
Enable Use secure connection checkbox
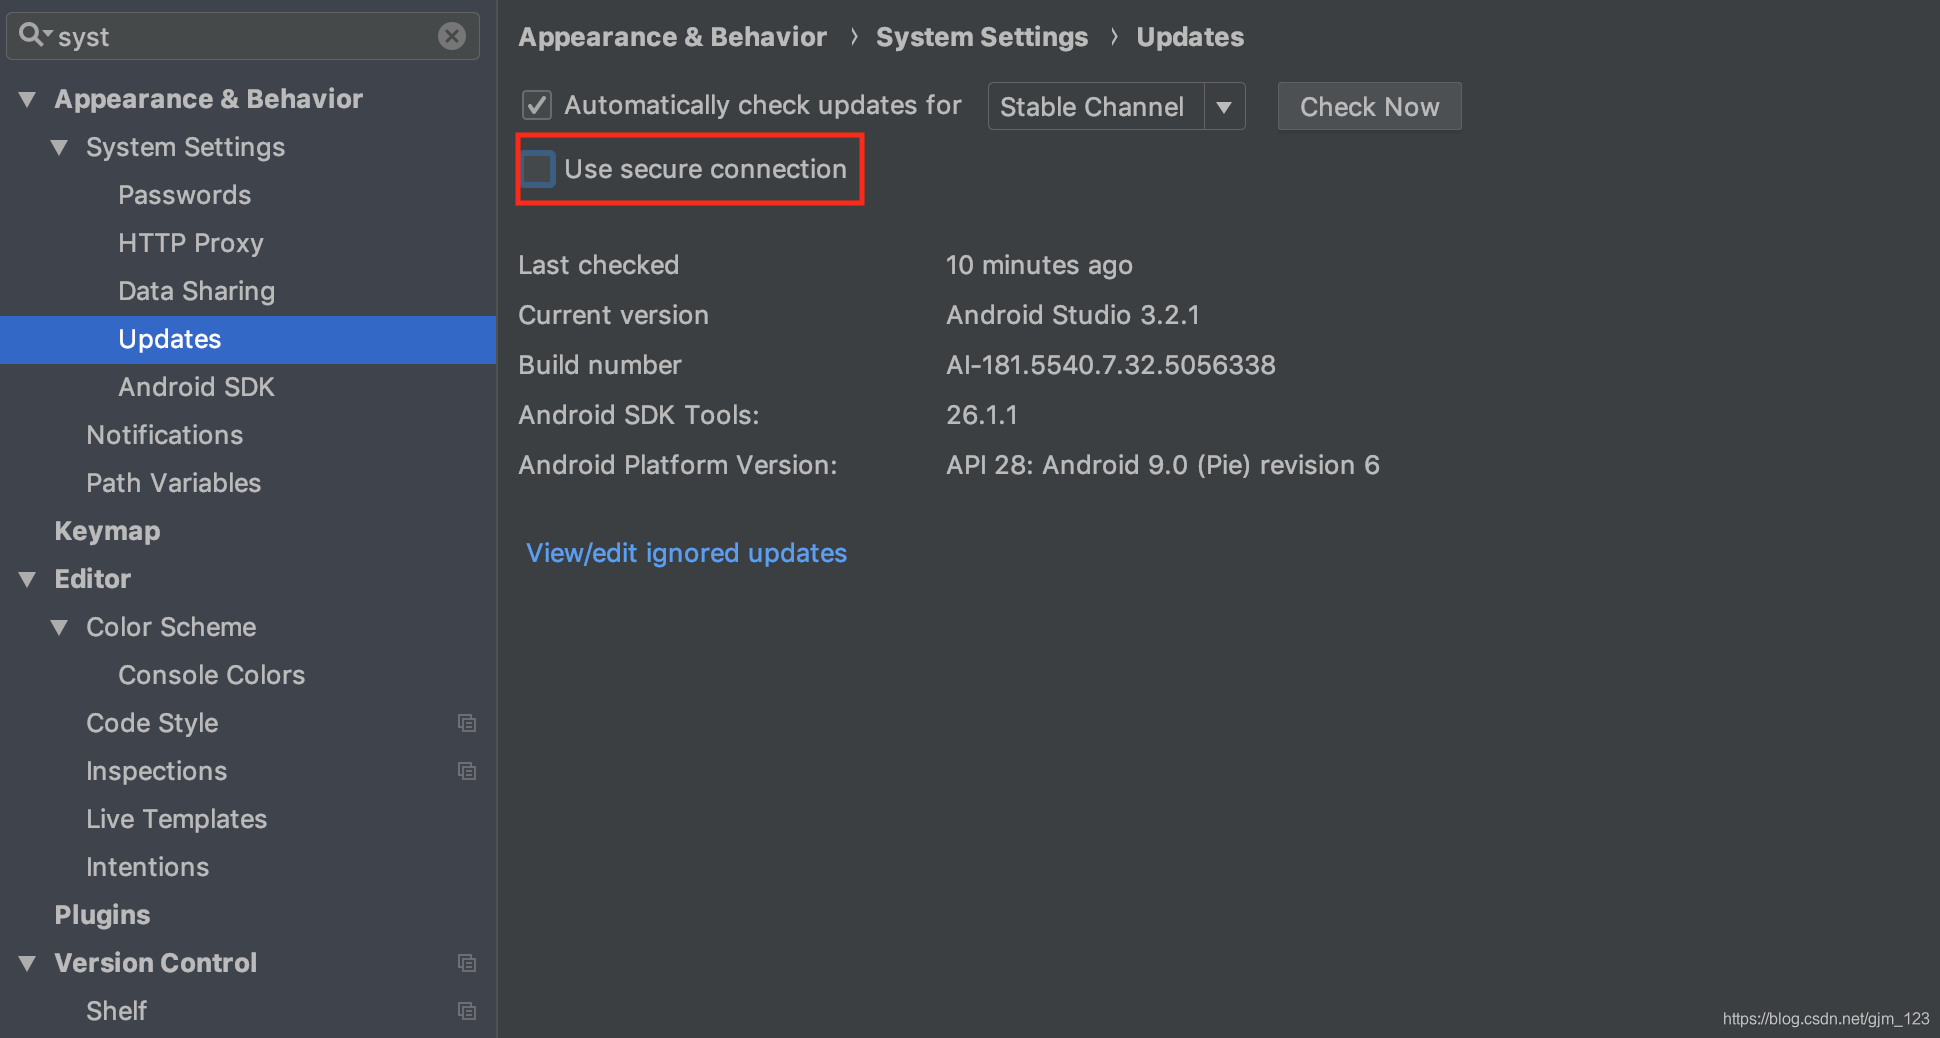pyautogui.click(x=537, y=169)
